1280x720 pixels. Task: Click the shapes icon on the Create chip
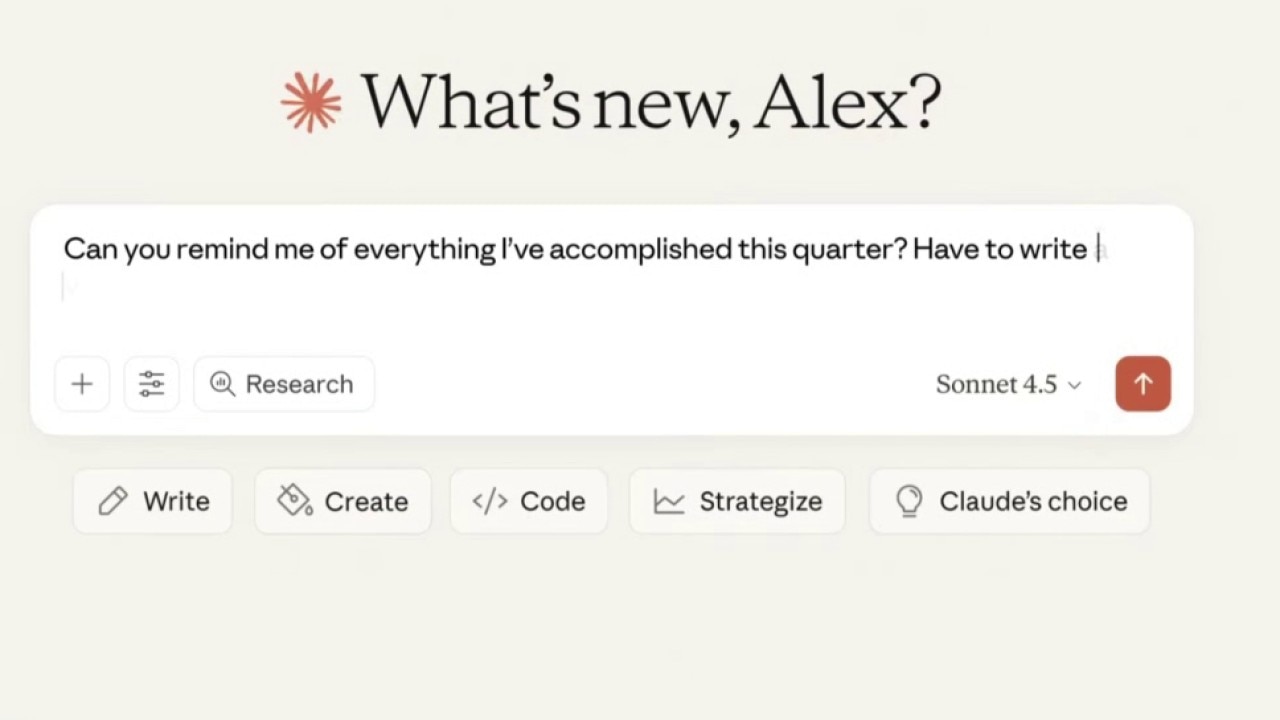(294, 501)
